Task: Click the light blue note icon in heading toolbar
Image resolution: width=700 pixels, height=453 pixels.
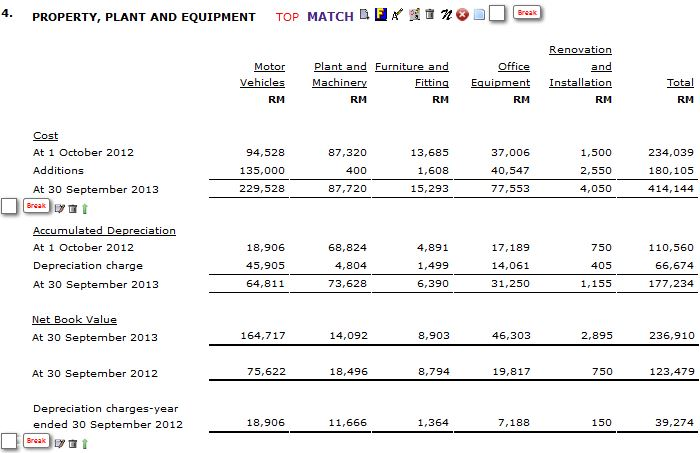Action: tap(478, 15)
